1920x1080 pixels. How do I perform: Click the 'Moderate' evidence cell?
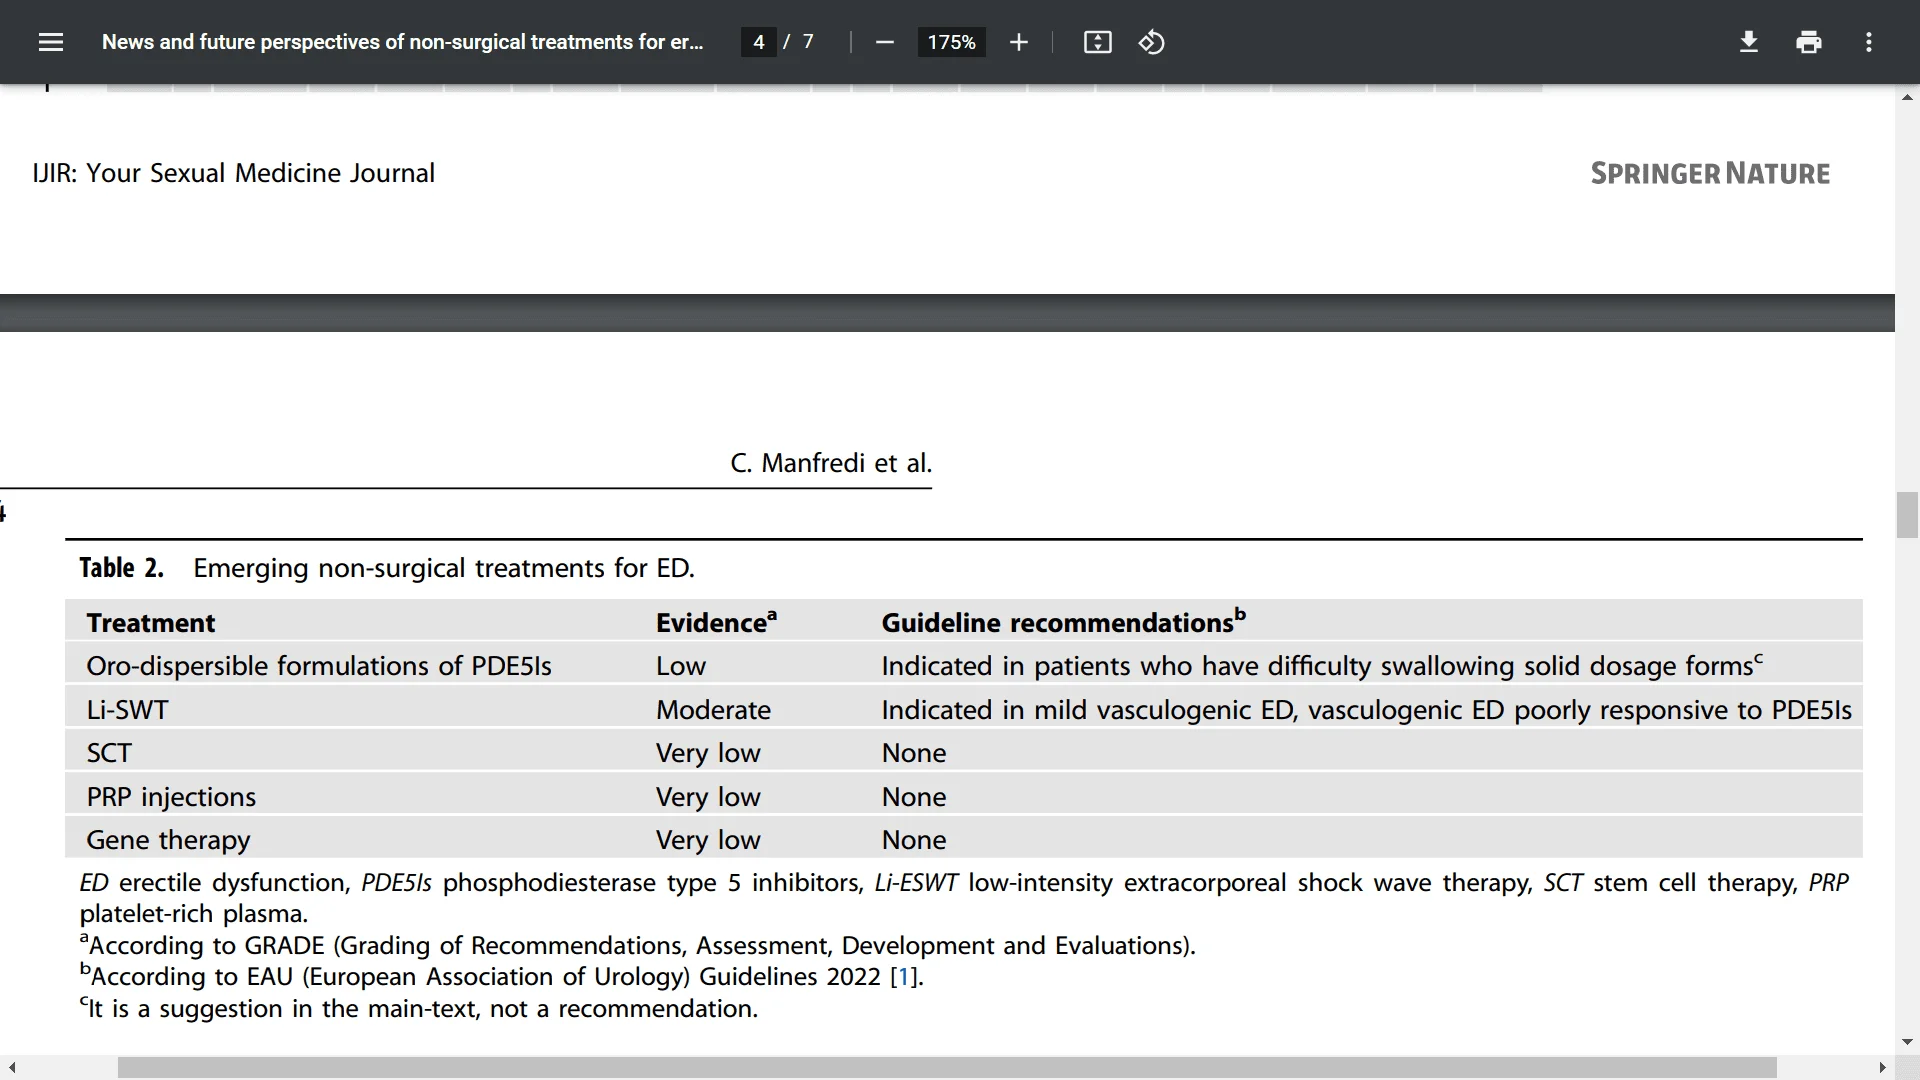pos(713,710)
